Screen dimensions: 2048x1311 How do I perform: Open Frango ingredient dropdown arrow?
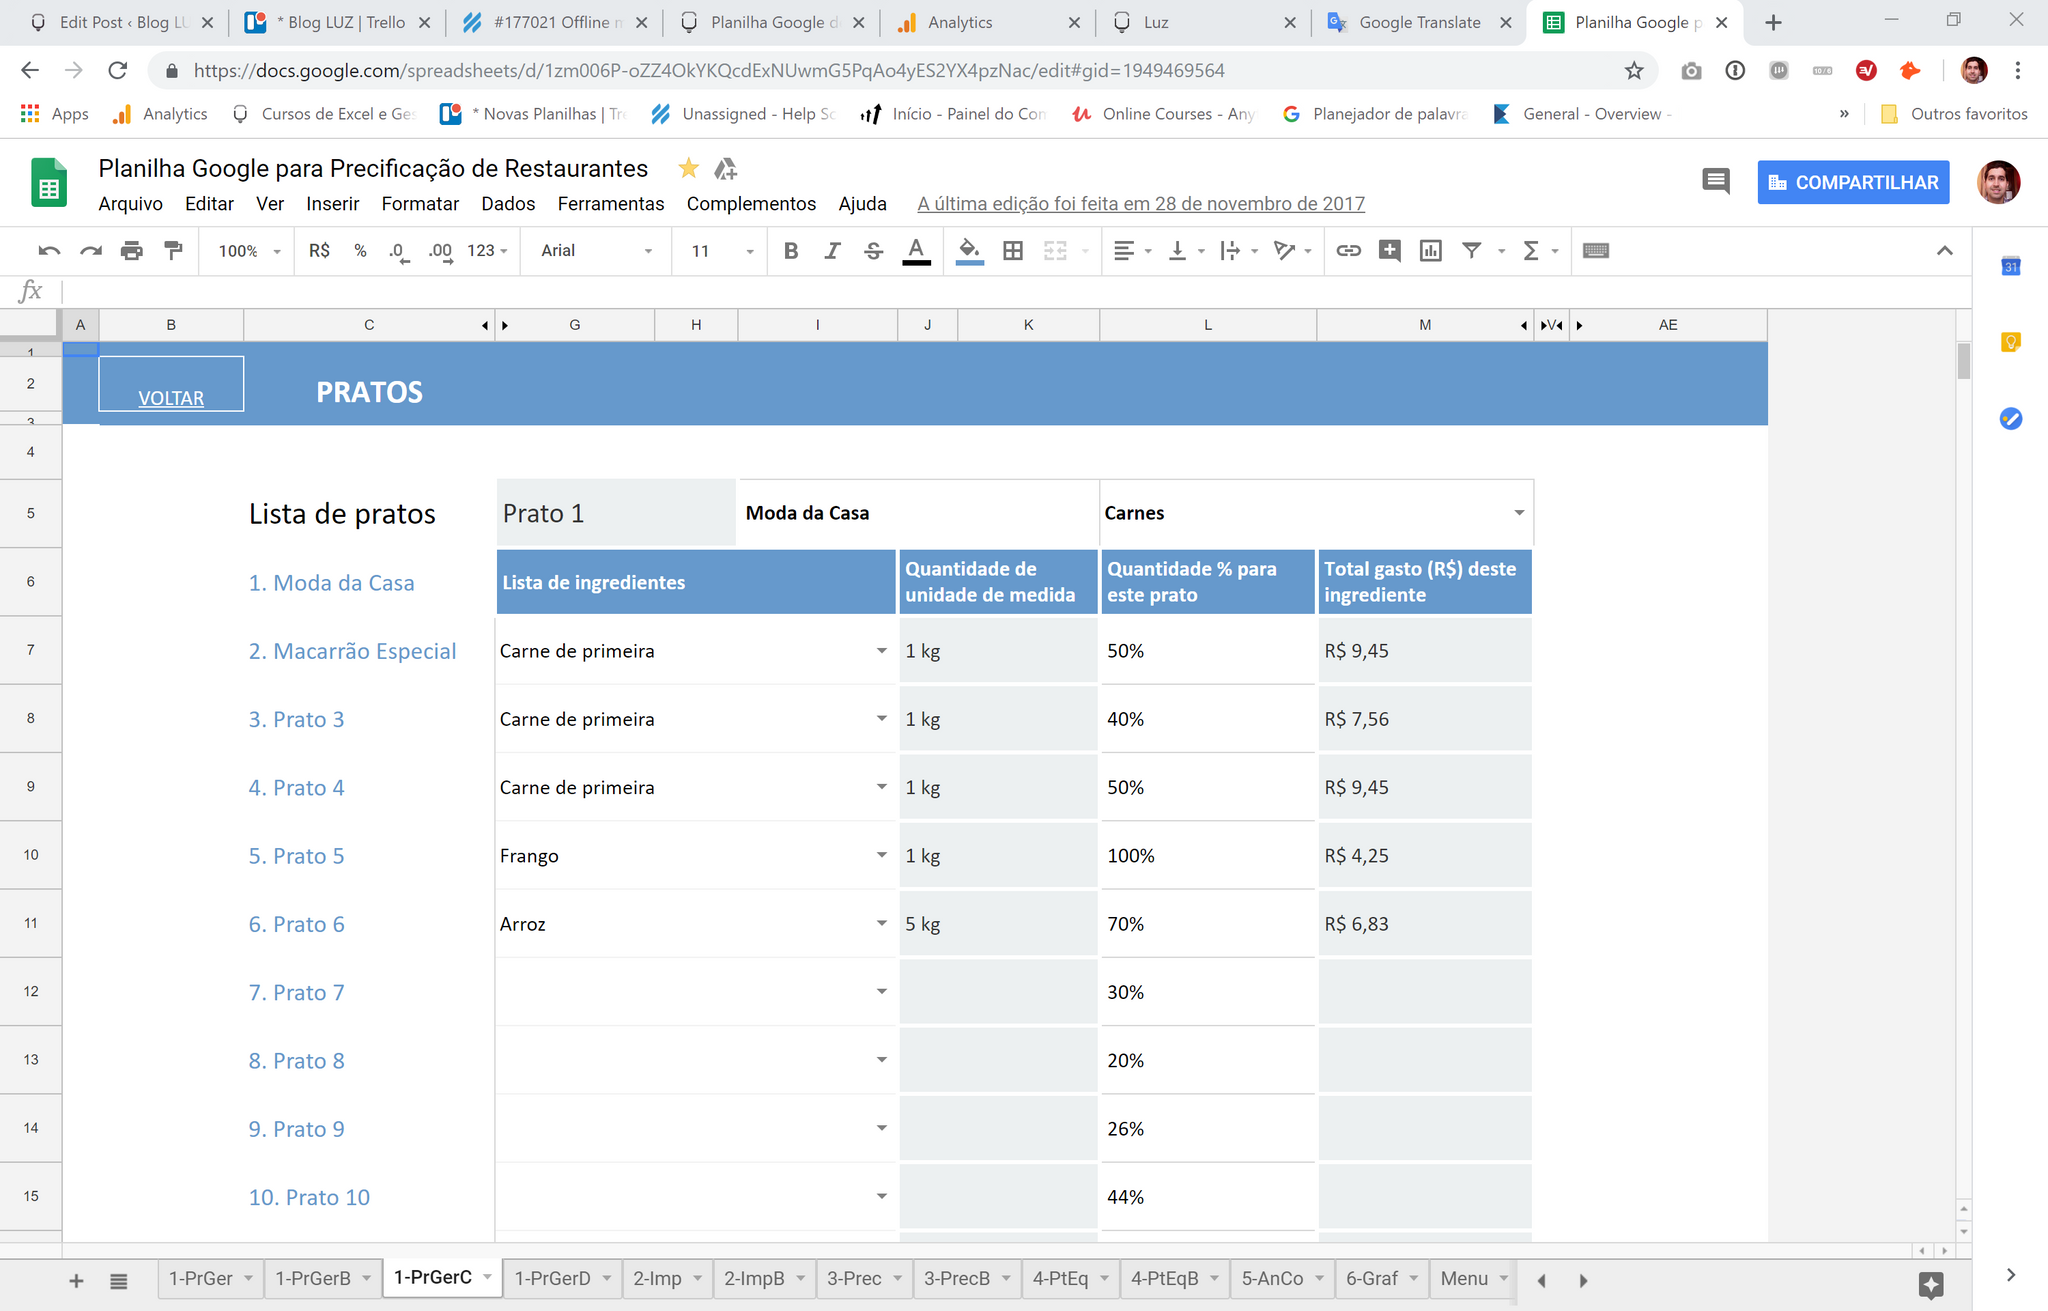coord(881,855)
